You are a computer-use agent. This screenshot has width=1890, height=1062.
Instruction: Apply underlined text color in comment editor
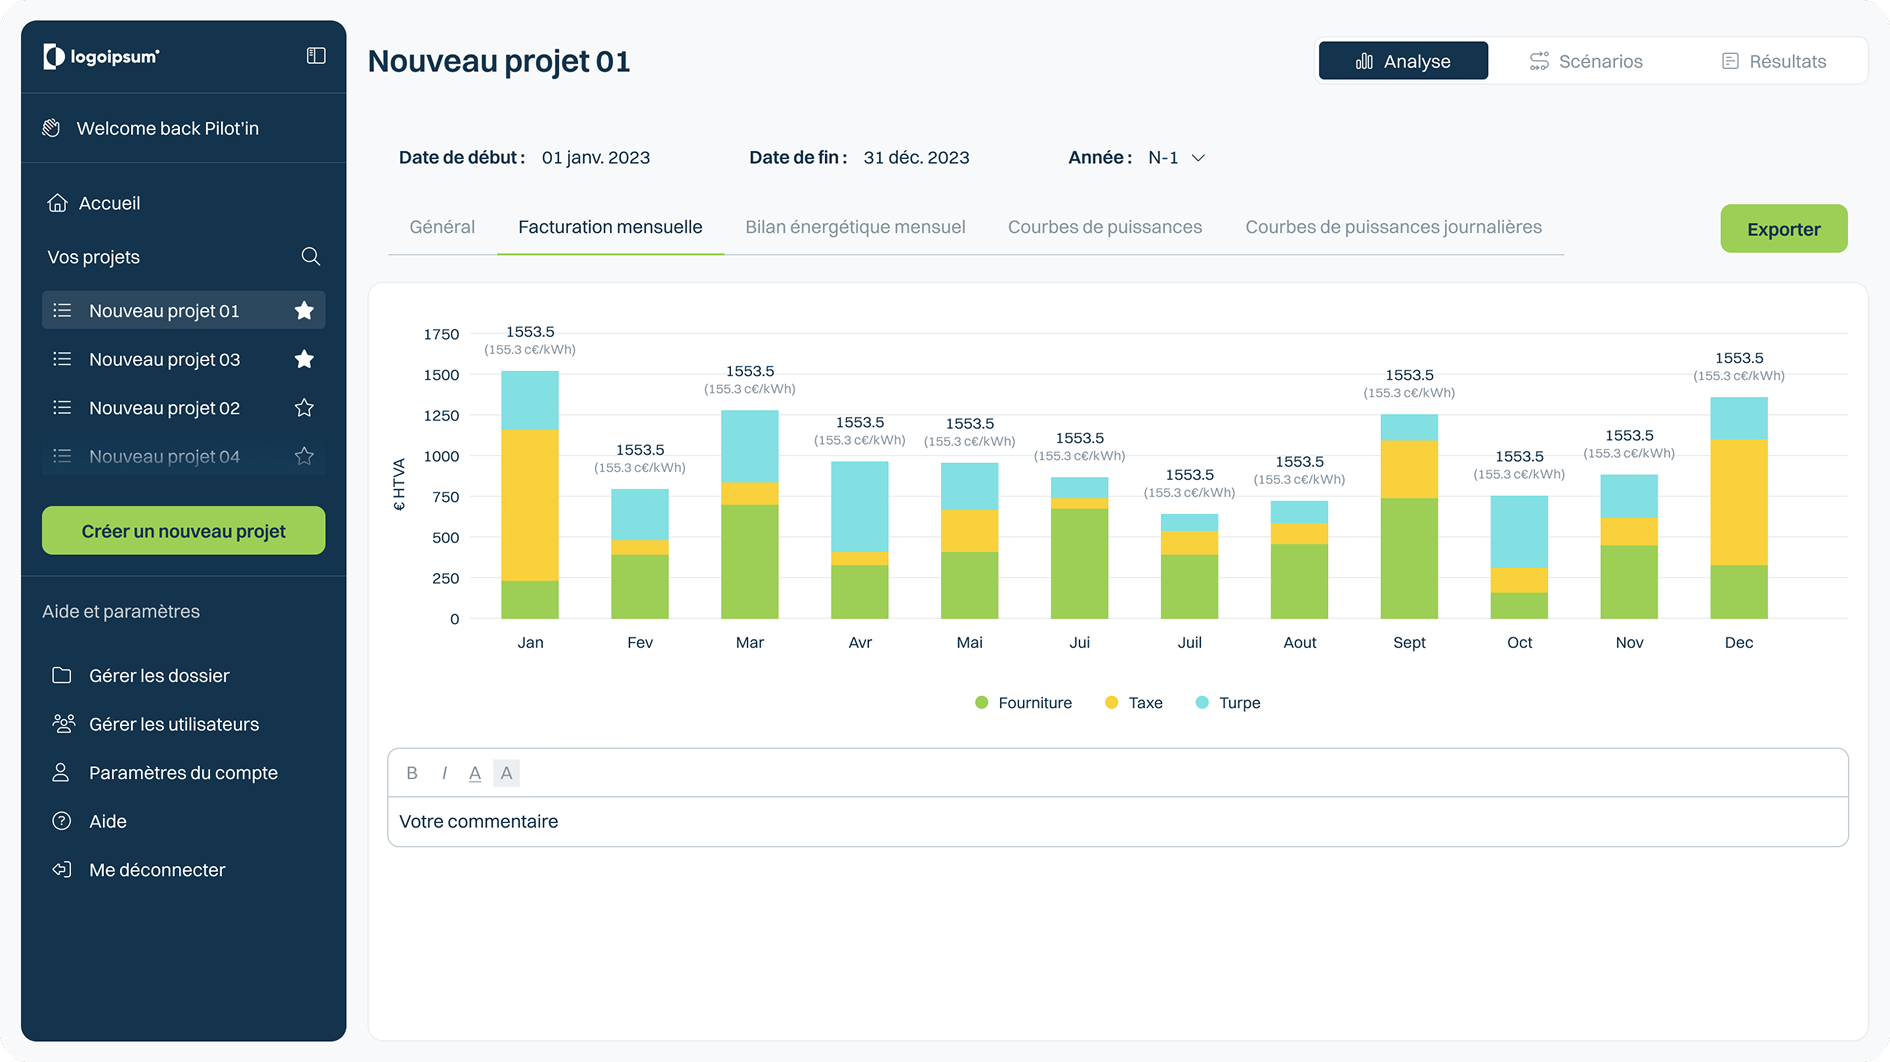tap(475, 773)
